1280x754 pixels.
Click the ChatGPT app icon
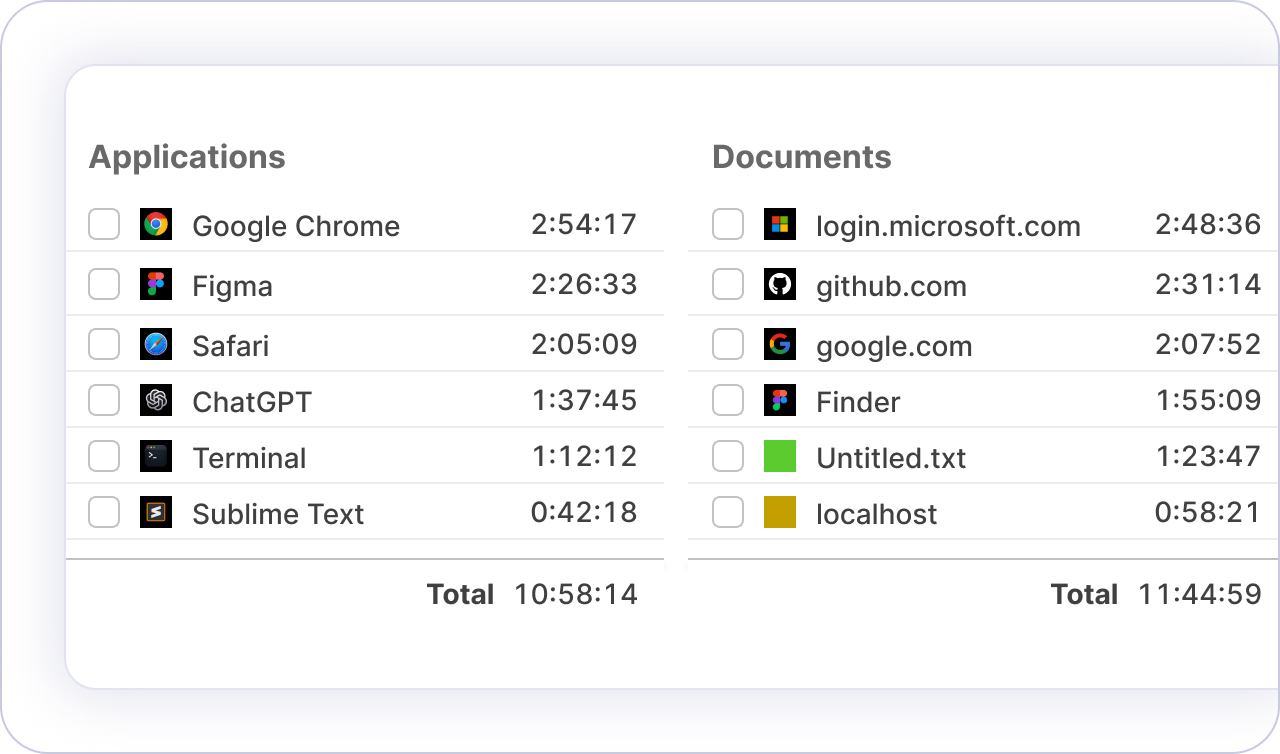coord(156,400)
